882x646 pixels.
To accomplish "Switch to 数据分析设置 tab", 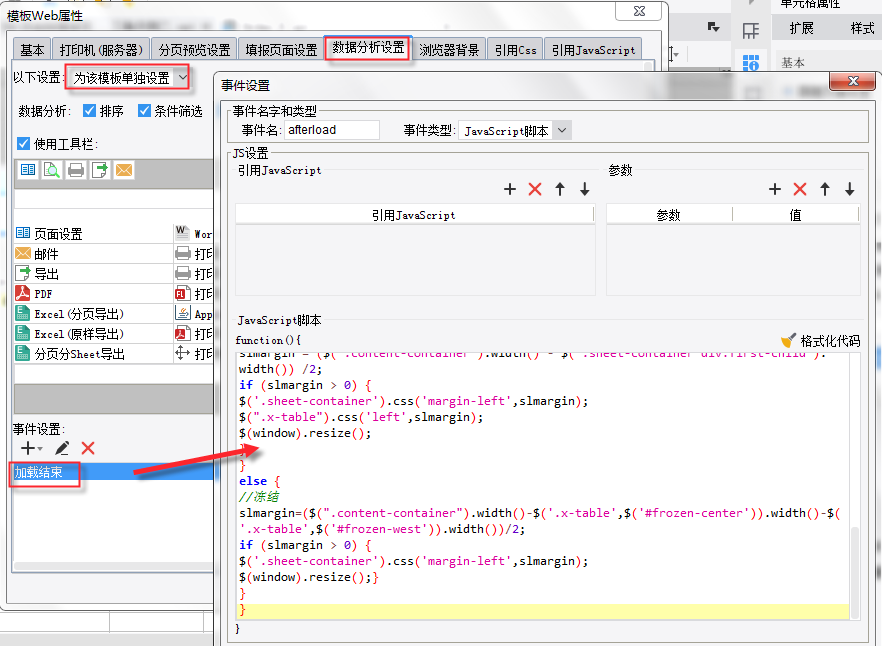I will pyautogui.click(x=368, y=48).
